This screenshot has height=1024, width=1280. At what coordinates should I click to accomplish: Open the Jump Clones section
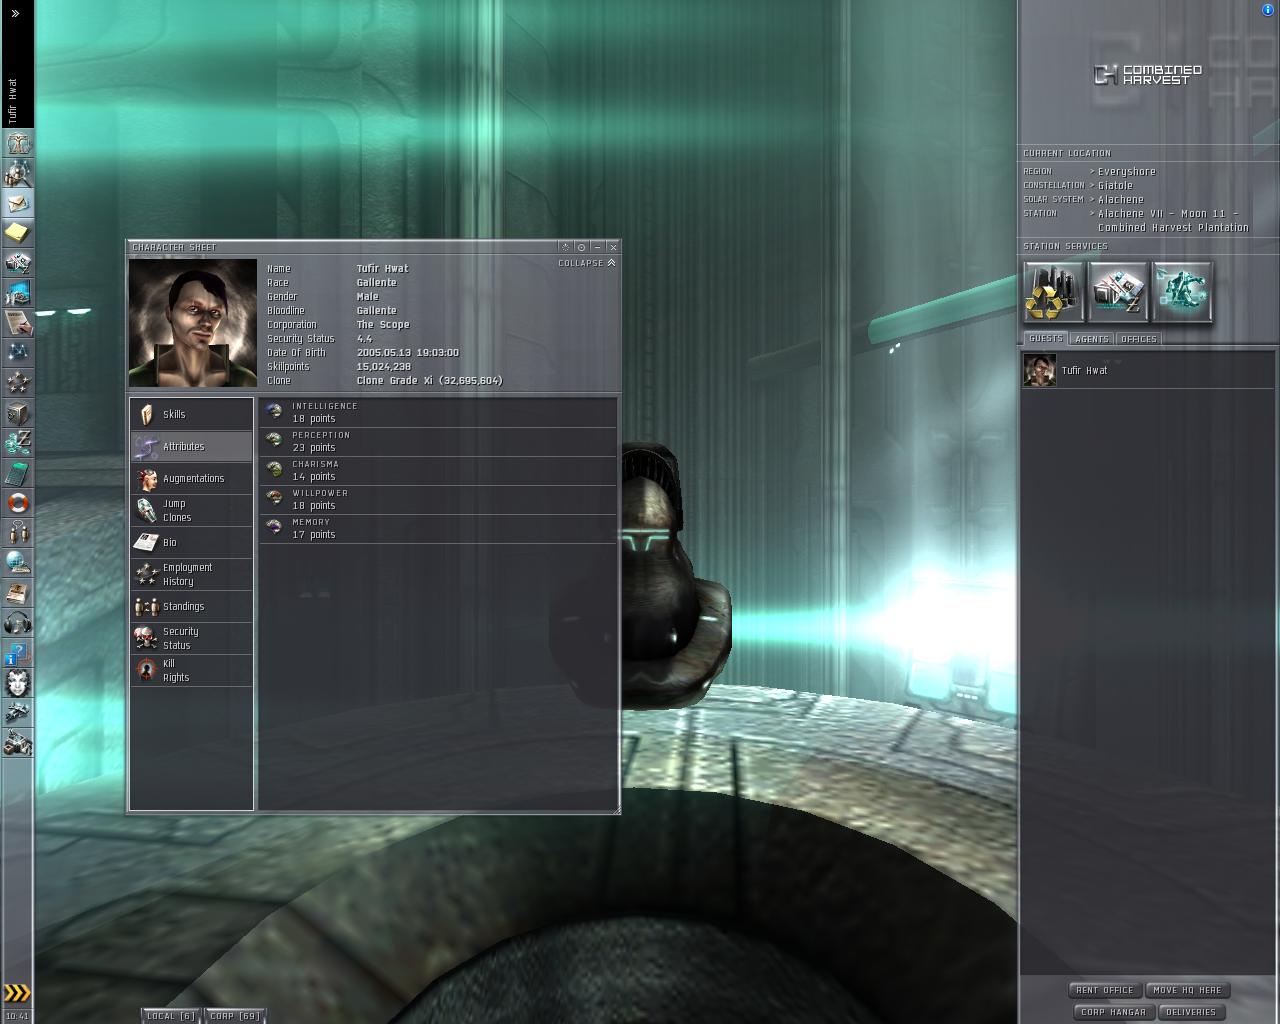click(x=191, y=510)
